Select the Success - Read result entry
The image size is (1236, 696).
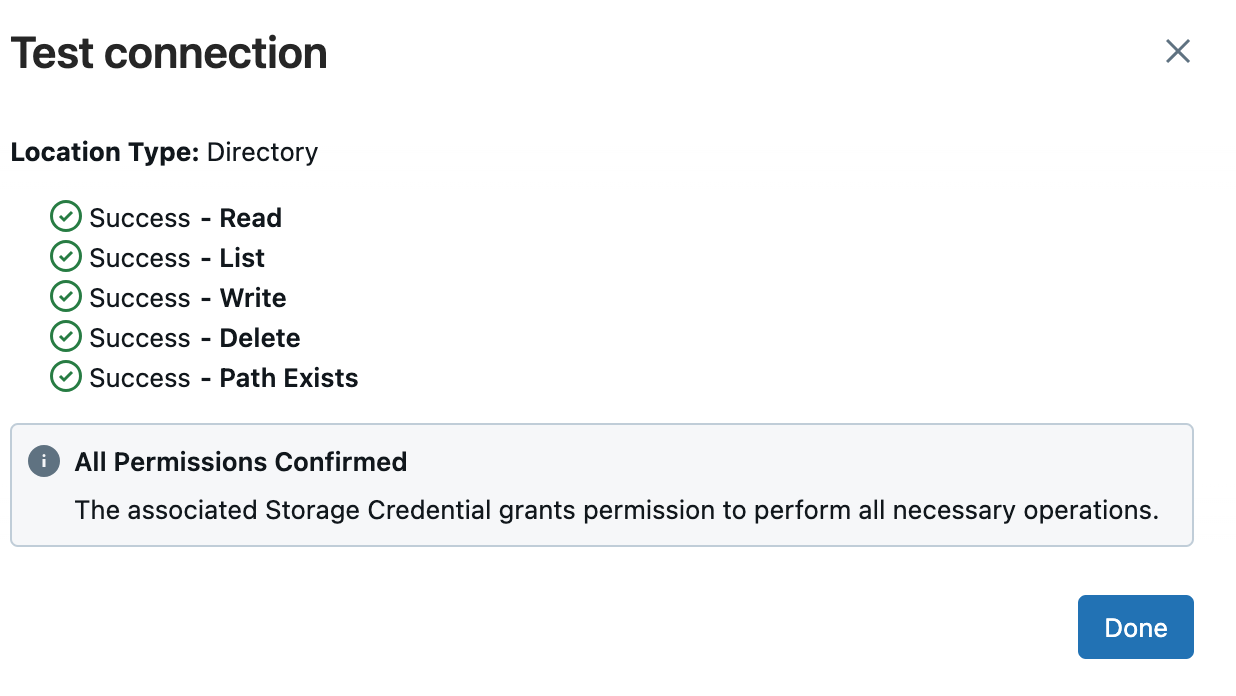[185, 217]
